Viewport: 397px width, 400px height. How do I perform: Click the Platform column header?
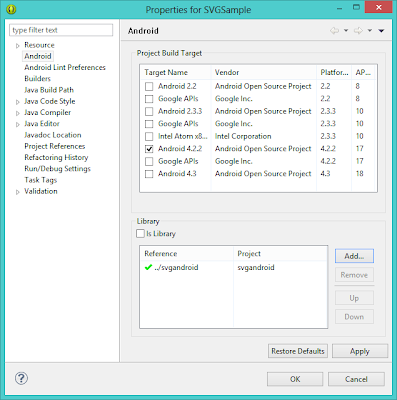(334, 72)
